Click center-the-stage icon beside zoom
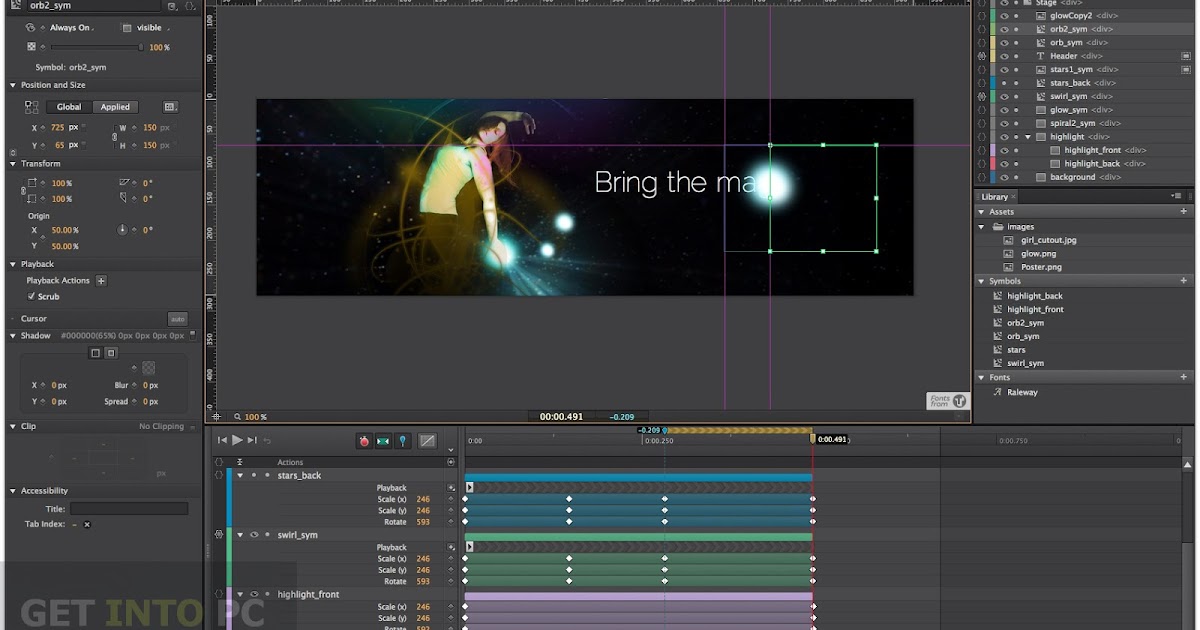The width and height of the screenshot is (1200, 630). coord(216,416)
